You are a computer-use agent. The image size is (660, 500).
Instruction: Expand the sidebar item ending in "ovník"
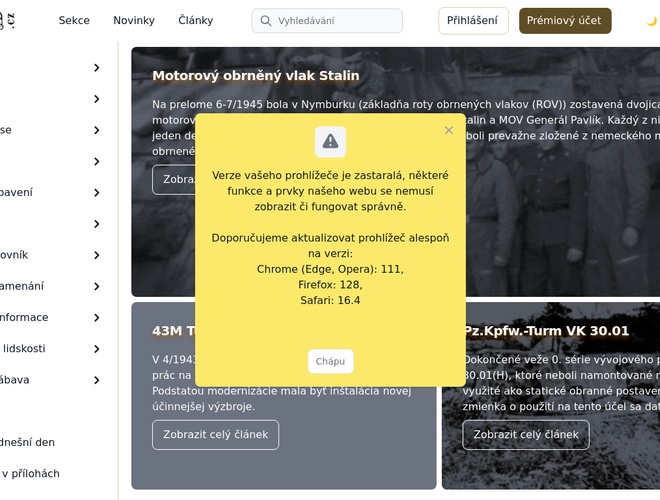click(97, 255)
